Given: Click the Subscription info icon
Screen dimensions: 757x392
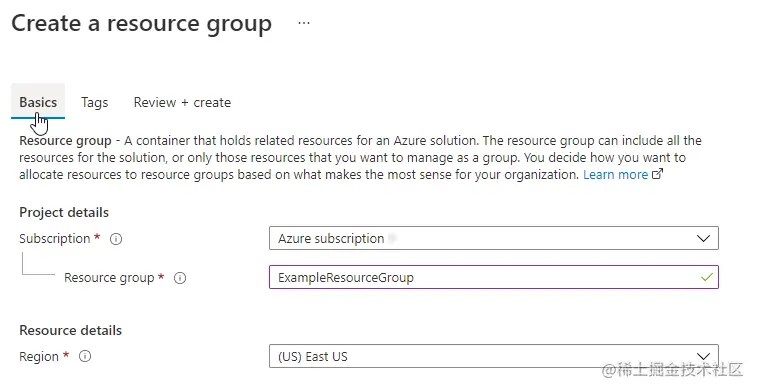Looking at the screenshot, I should pos(116,239).
